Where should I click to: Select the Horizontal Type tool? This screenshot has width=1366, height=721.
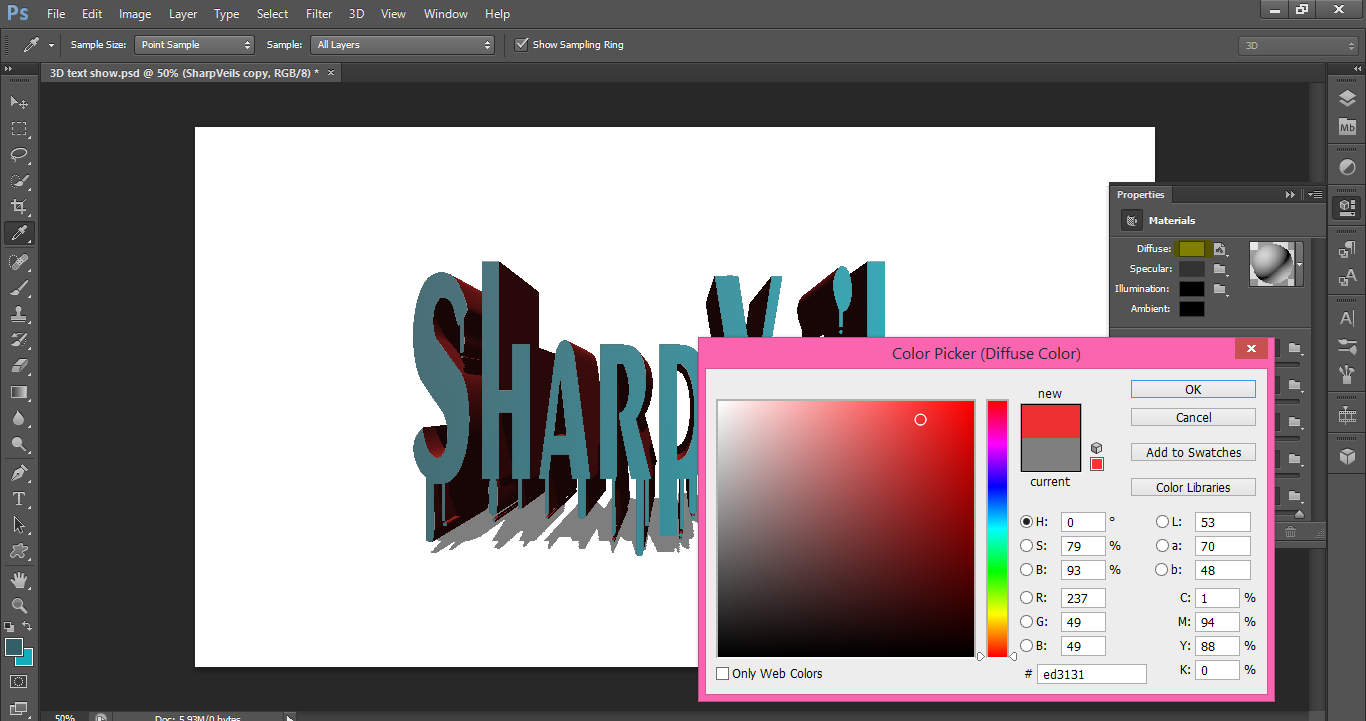[x=19, y=498]
